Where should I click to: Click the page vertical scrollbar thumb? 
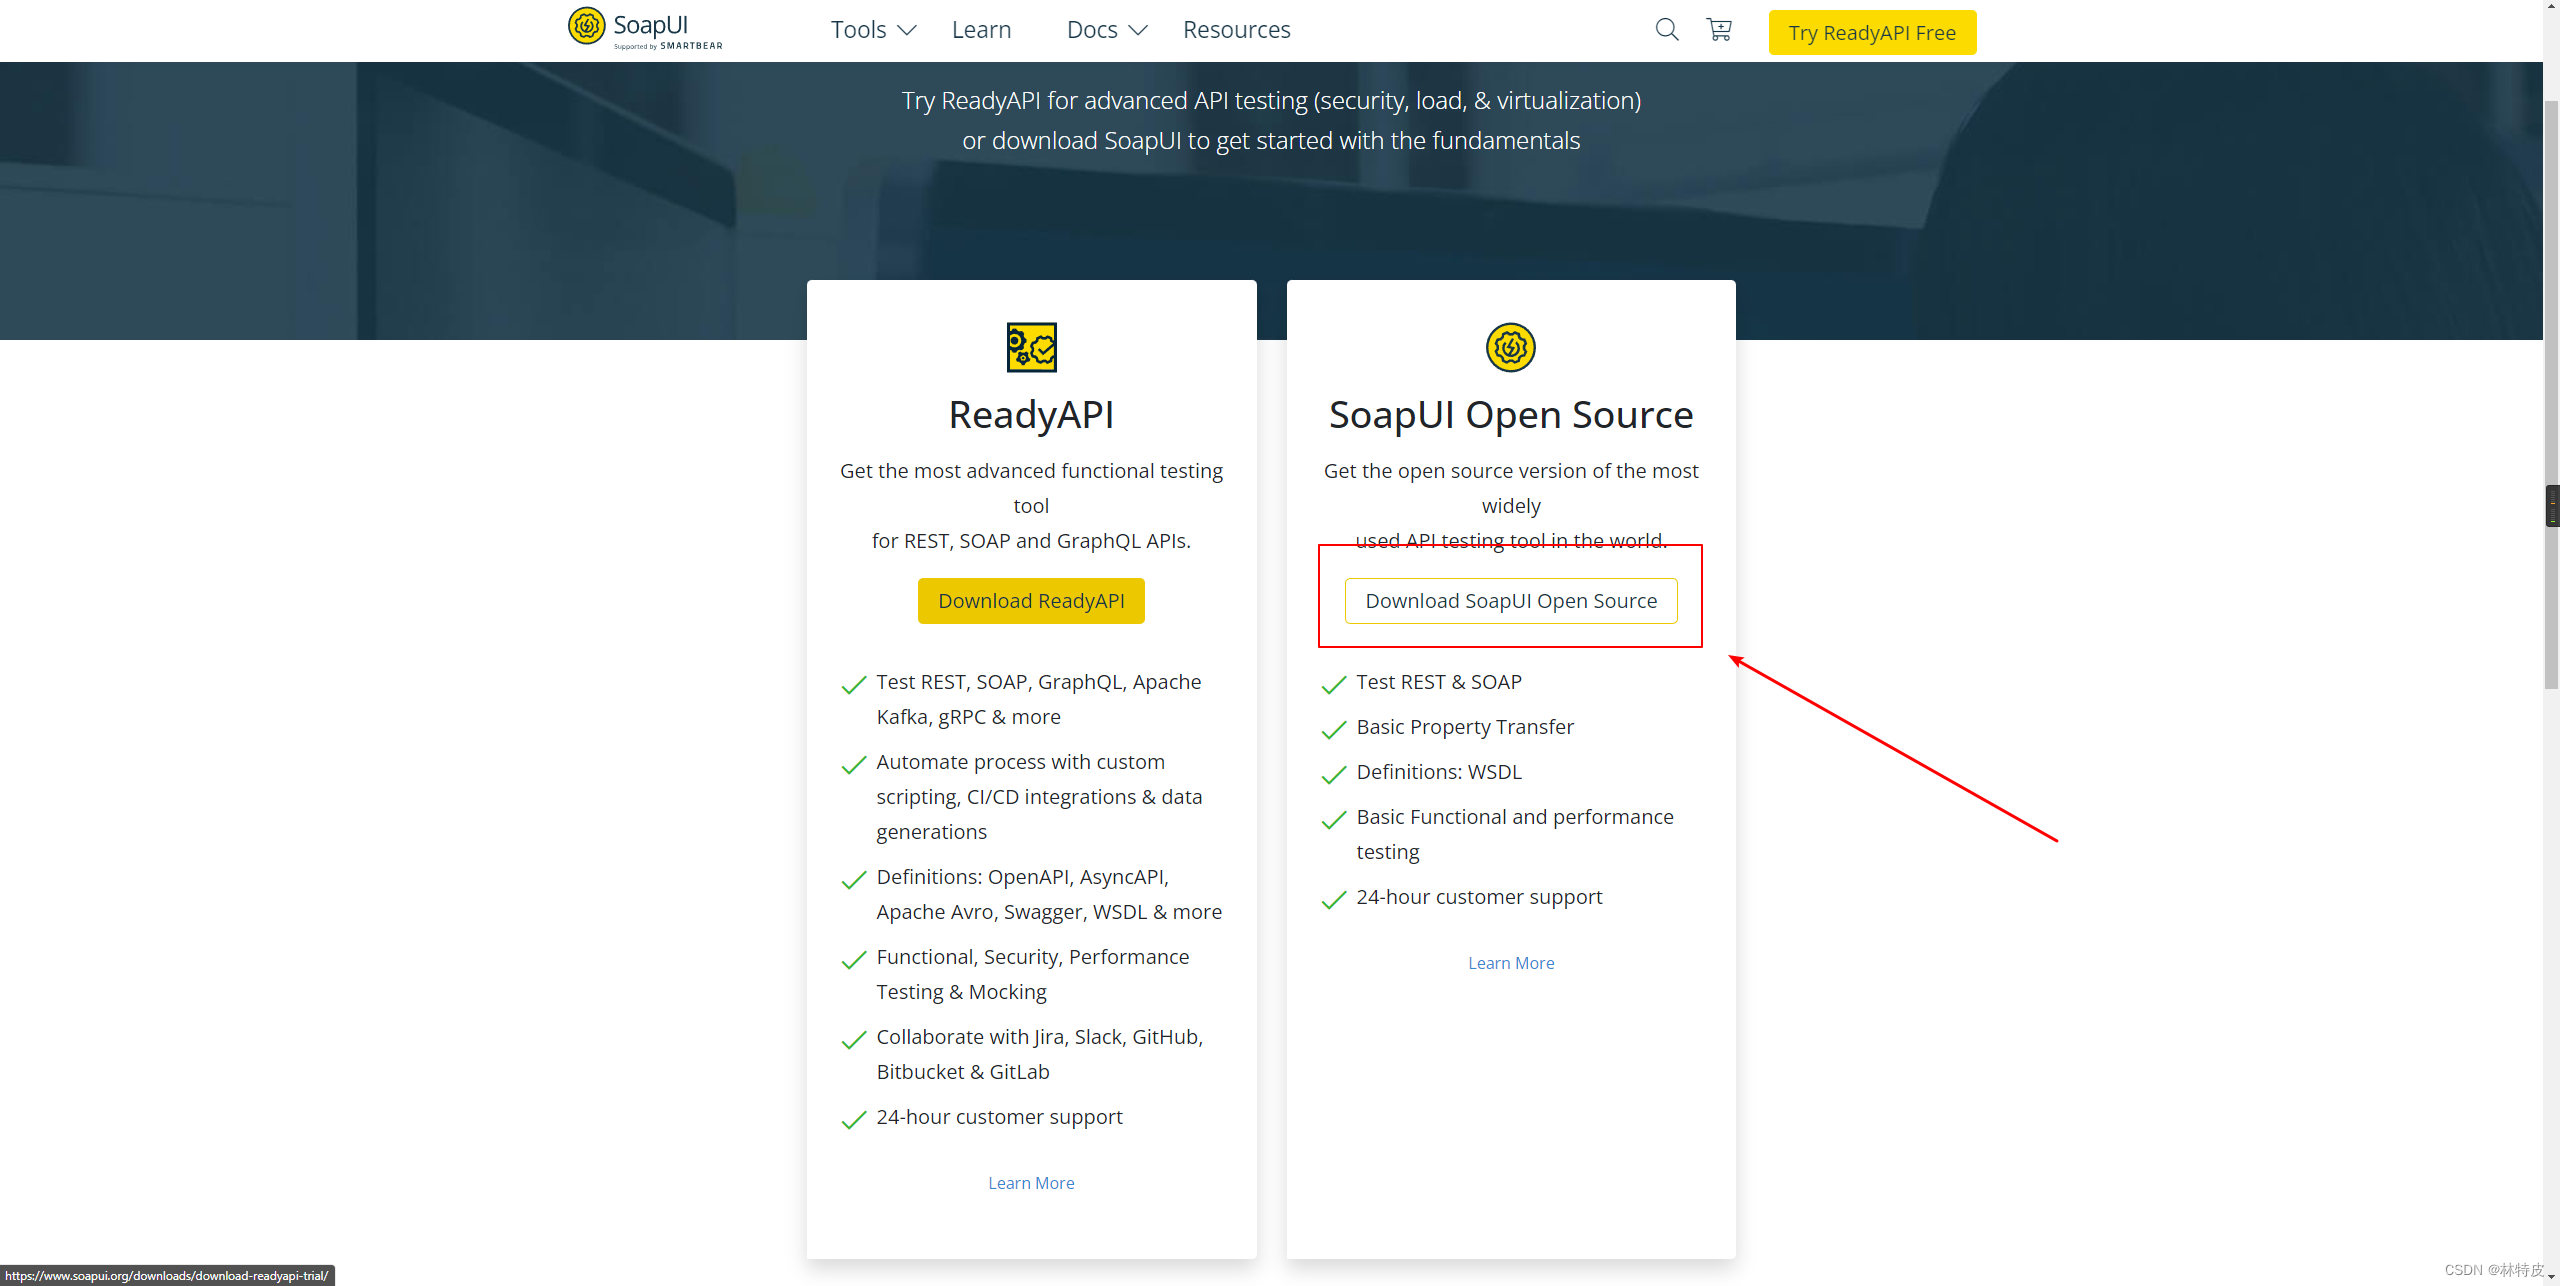pyautogui.click(x=2551, y=395)
